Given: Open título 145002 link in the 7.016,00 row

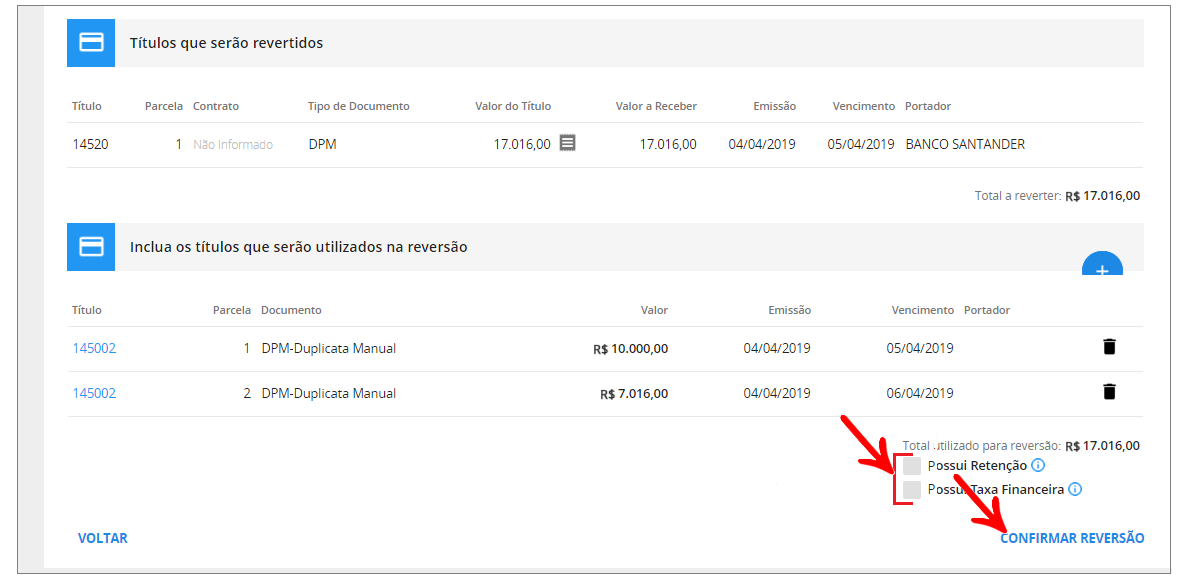Looking at the screenshot, I should coord(94,393).
